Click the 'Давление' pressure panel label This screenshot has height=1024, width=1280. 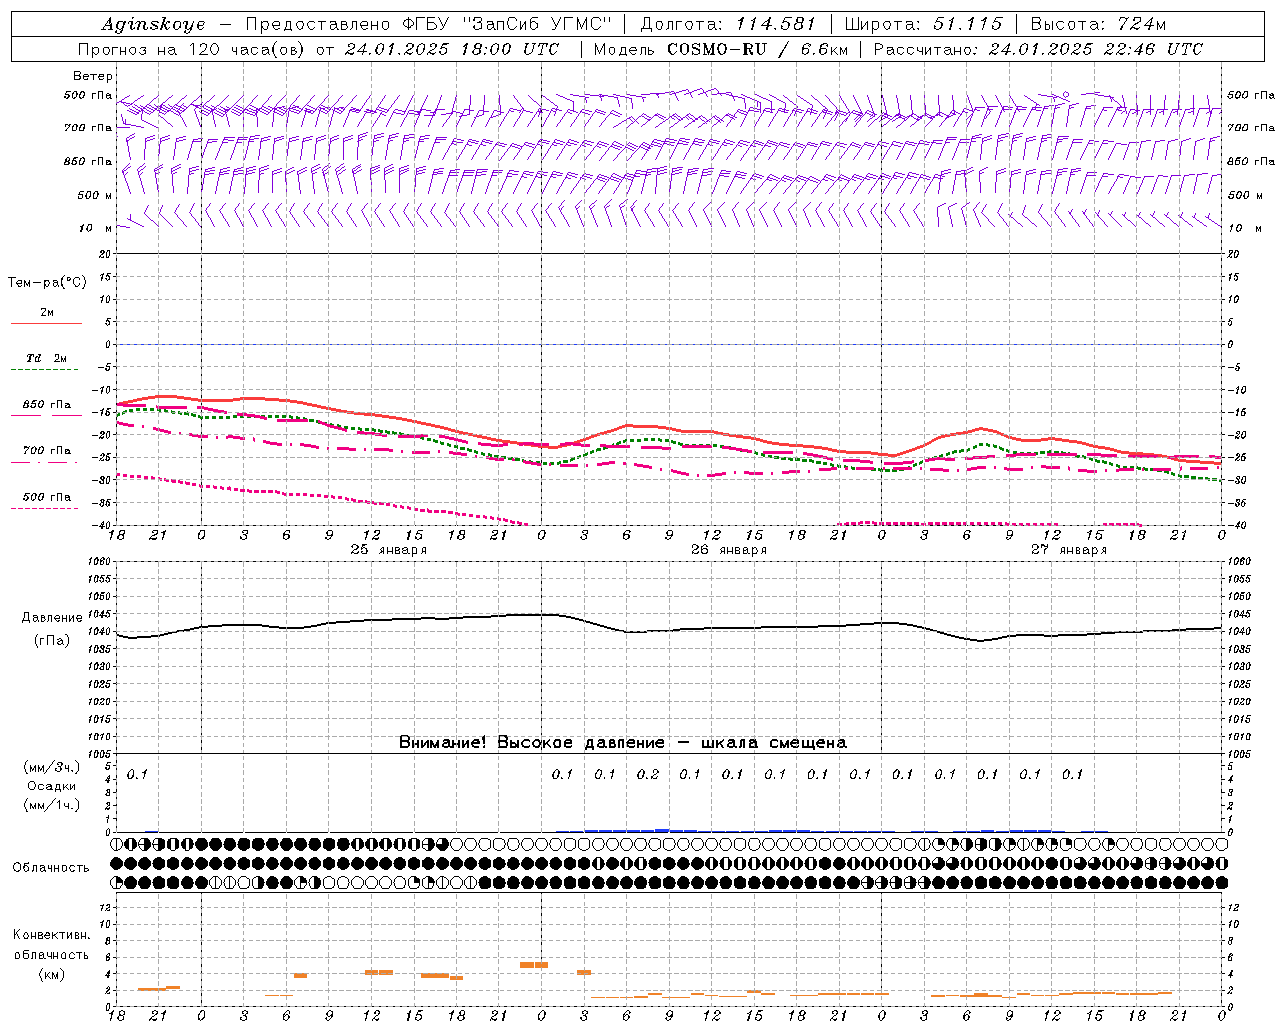[x=52, y=618]
